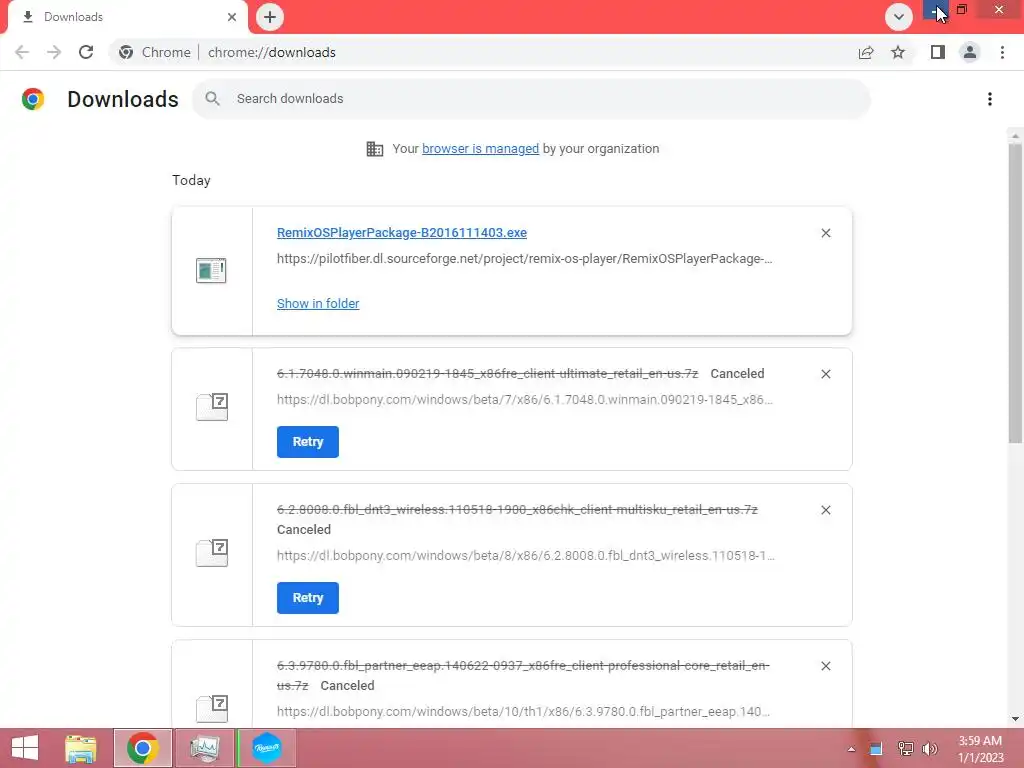Go back using the browser back arrow
This screenshot has height=768, width=1024.
pos(22,52)
